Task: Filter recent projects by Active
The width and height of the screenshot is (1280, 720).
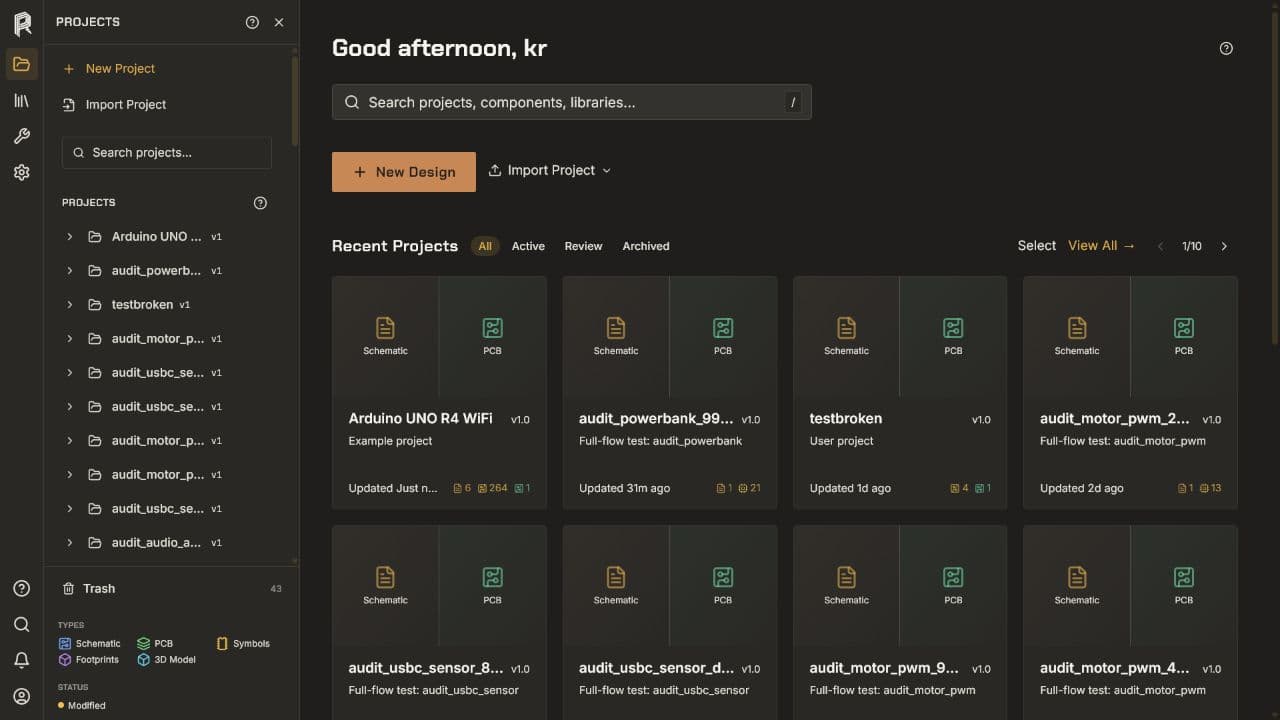Action: click(528, 246)
